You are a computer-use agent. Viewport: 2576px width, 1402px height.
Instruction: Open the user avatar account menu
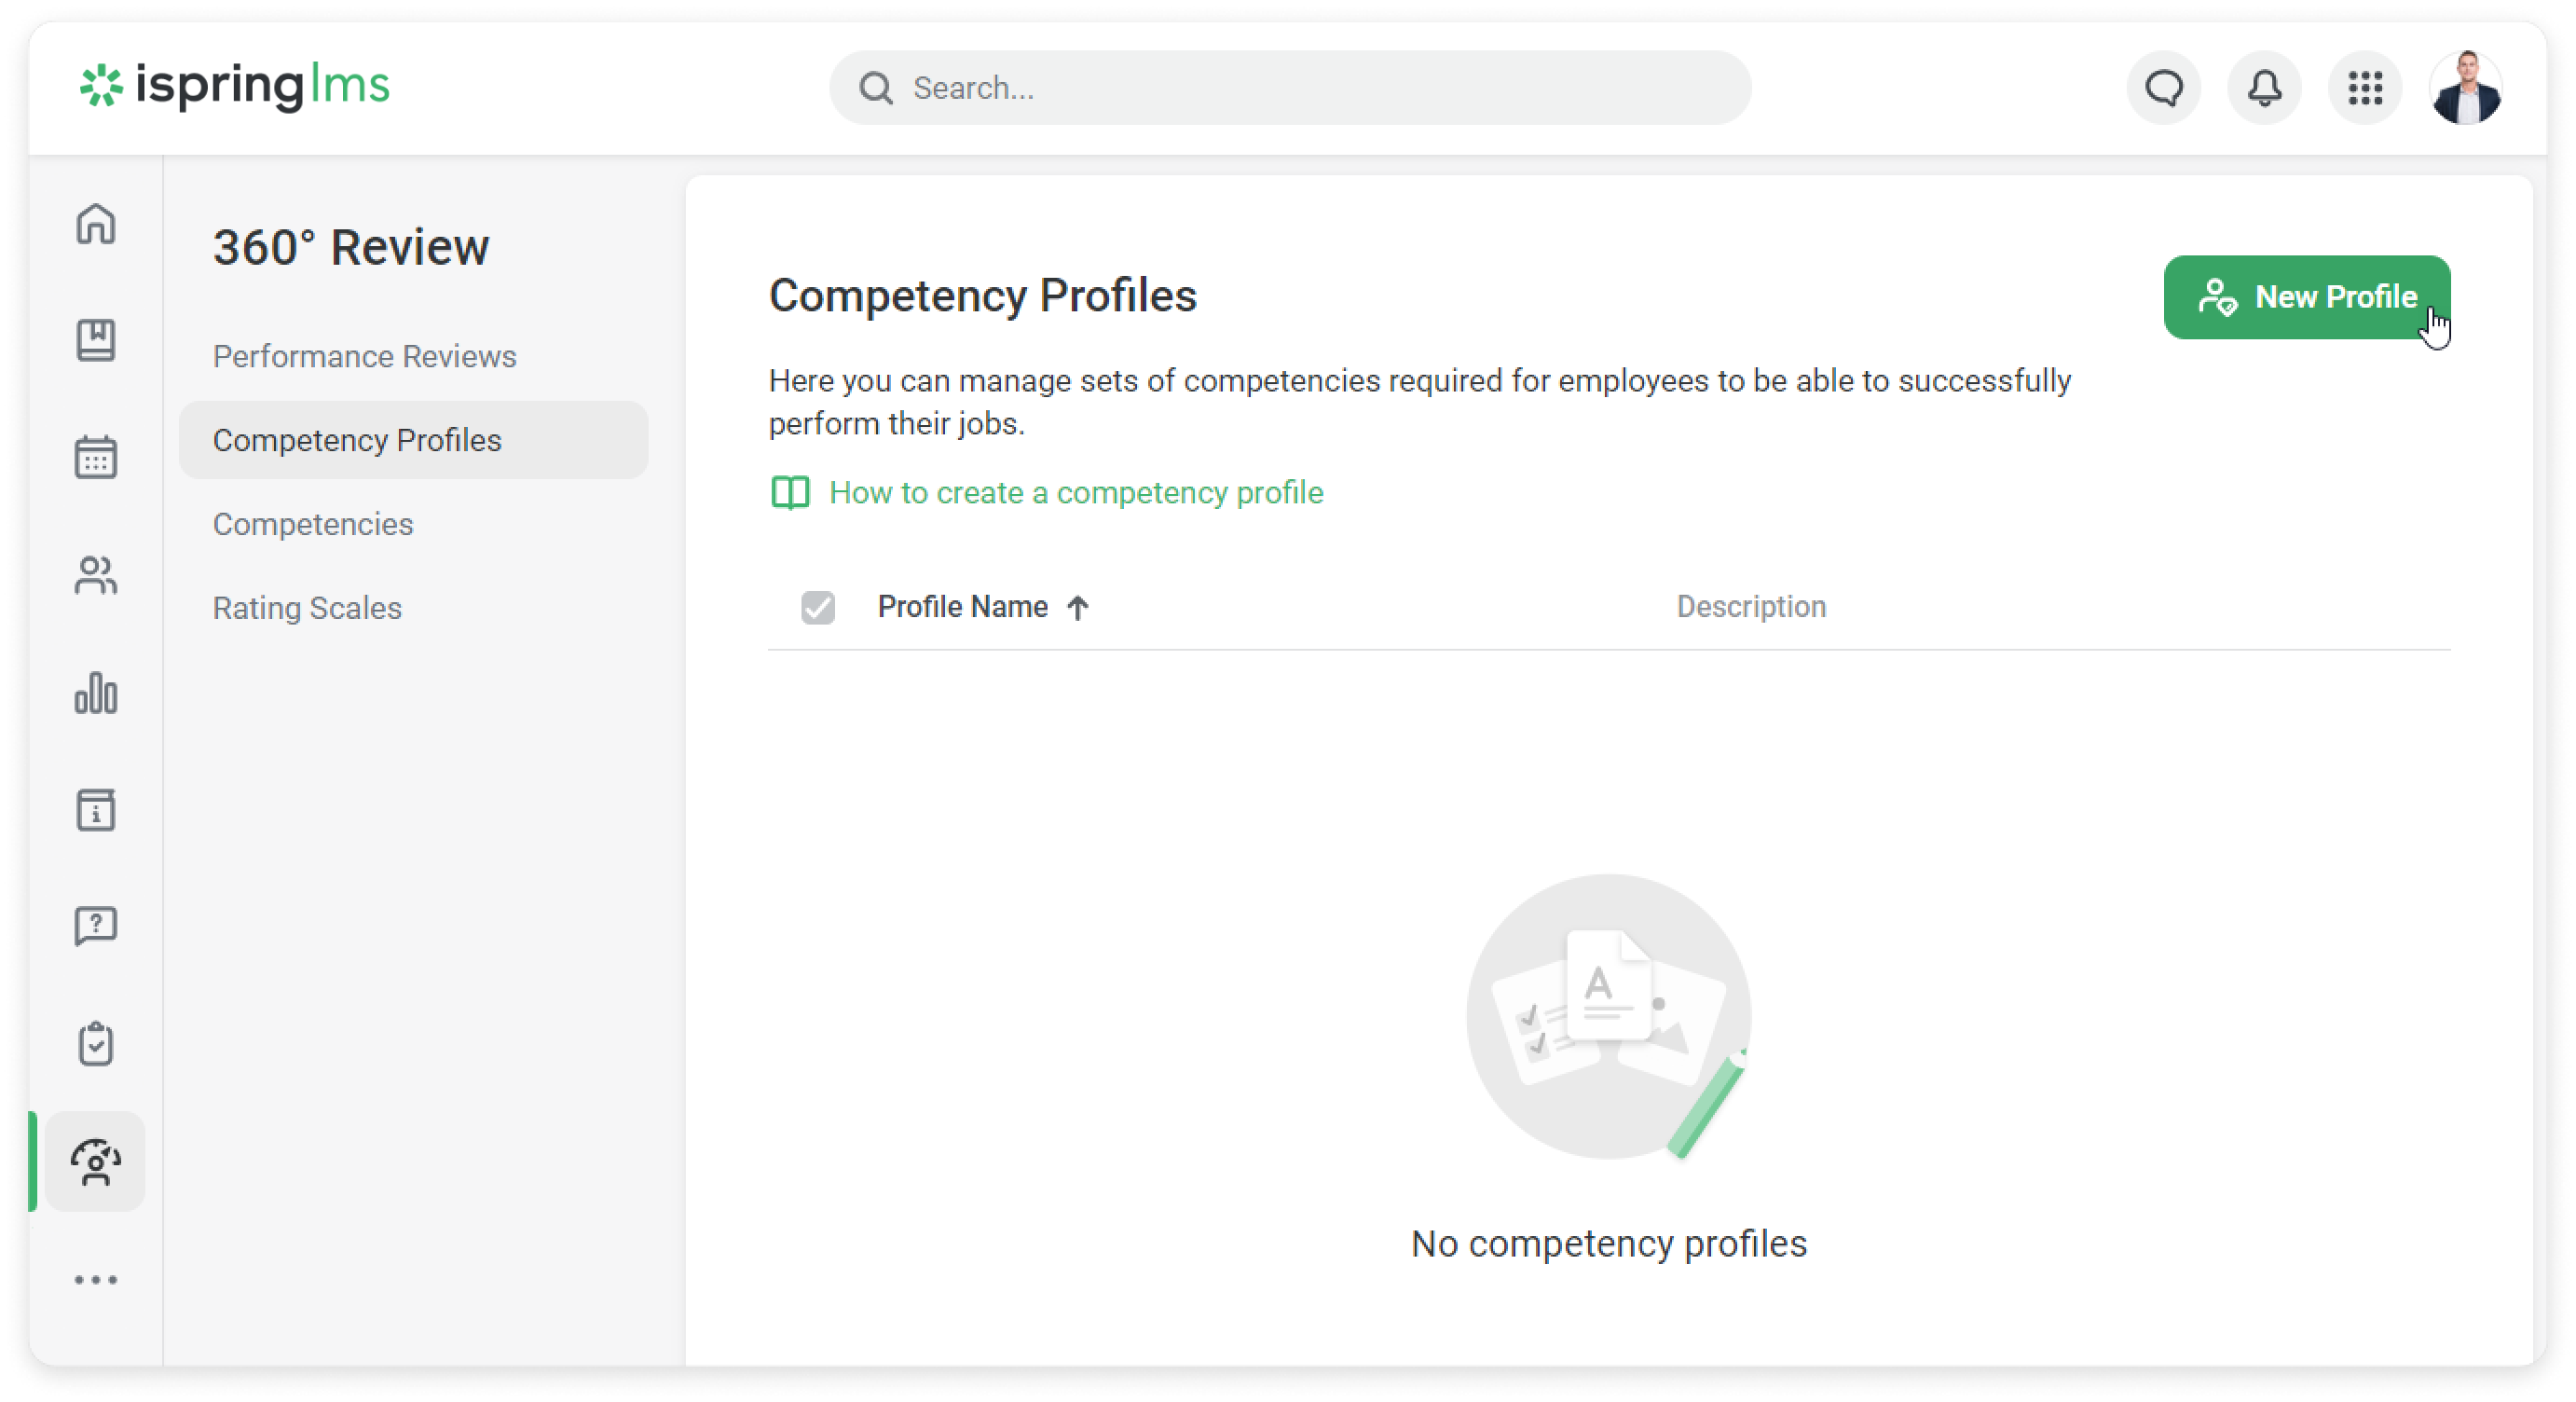2466,88
